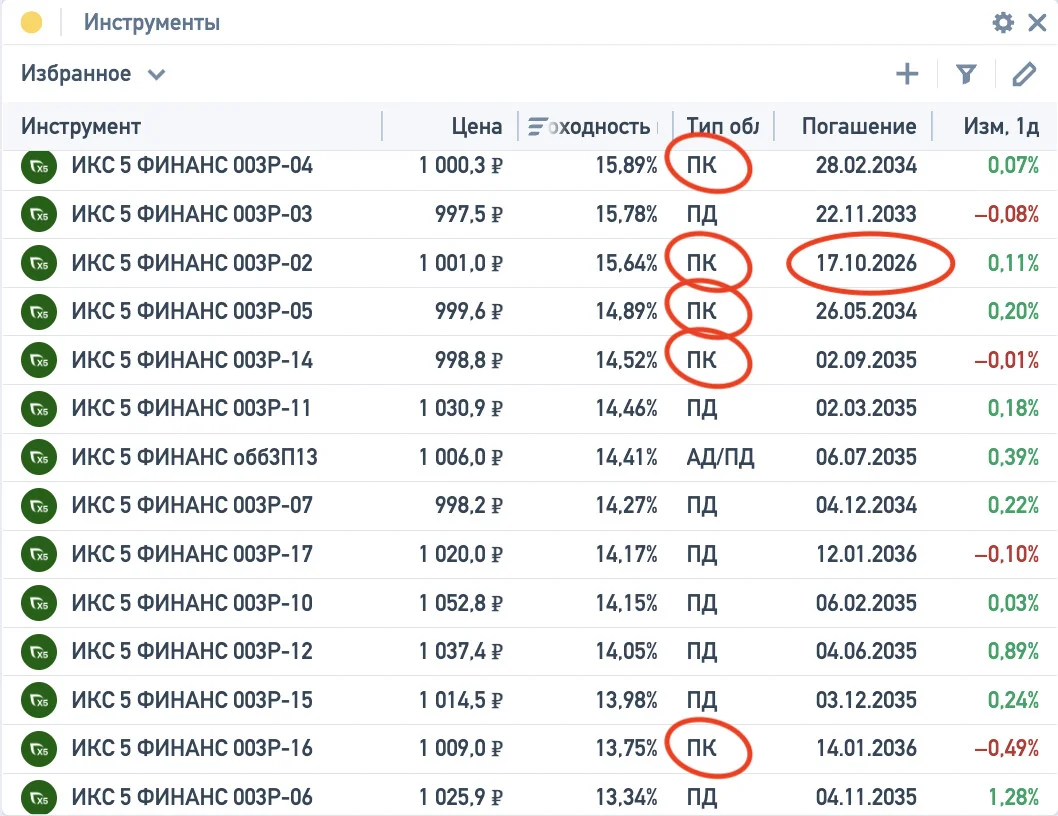Click yield value 15,78%
The height and width of the screenshot is (816, 1058).
tap(626, 214)
